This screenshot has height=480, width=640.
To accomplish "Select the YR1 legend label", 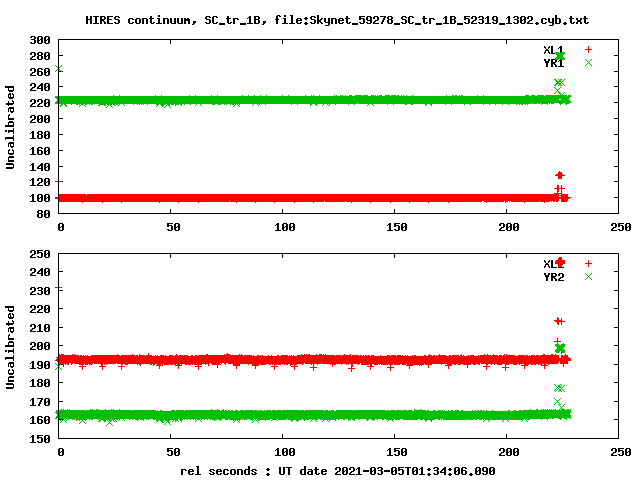I will pyautogui.click(x=553, y=63).
